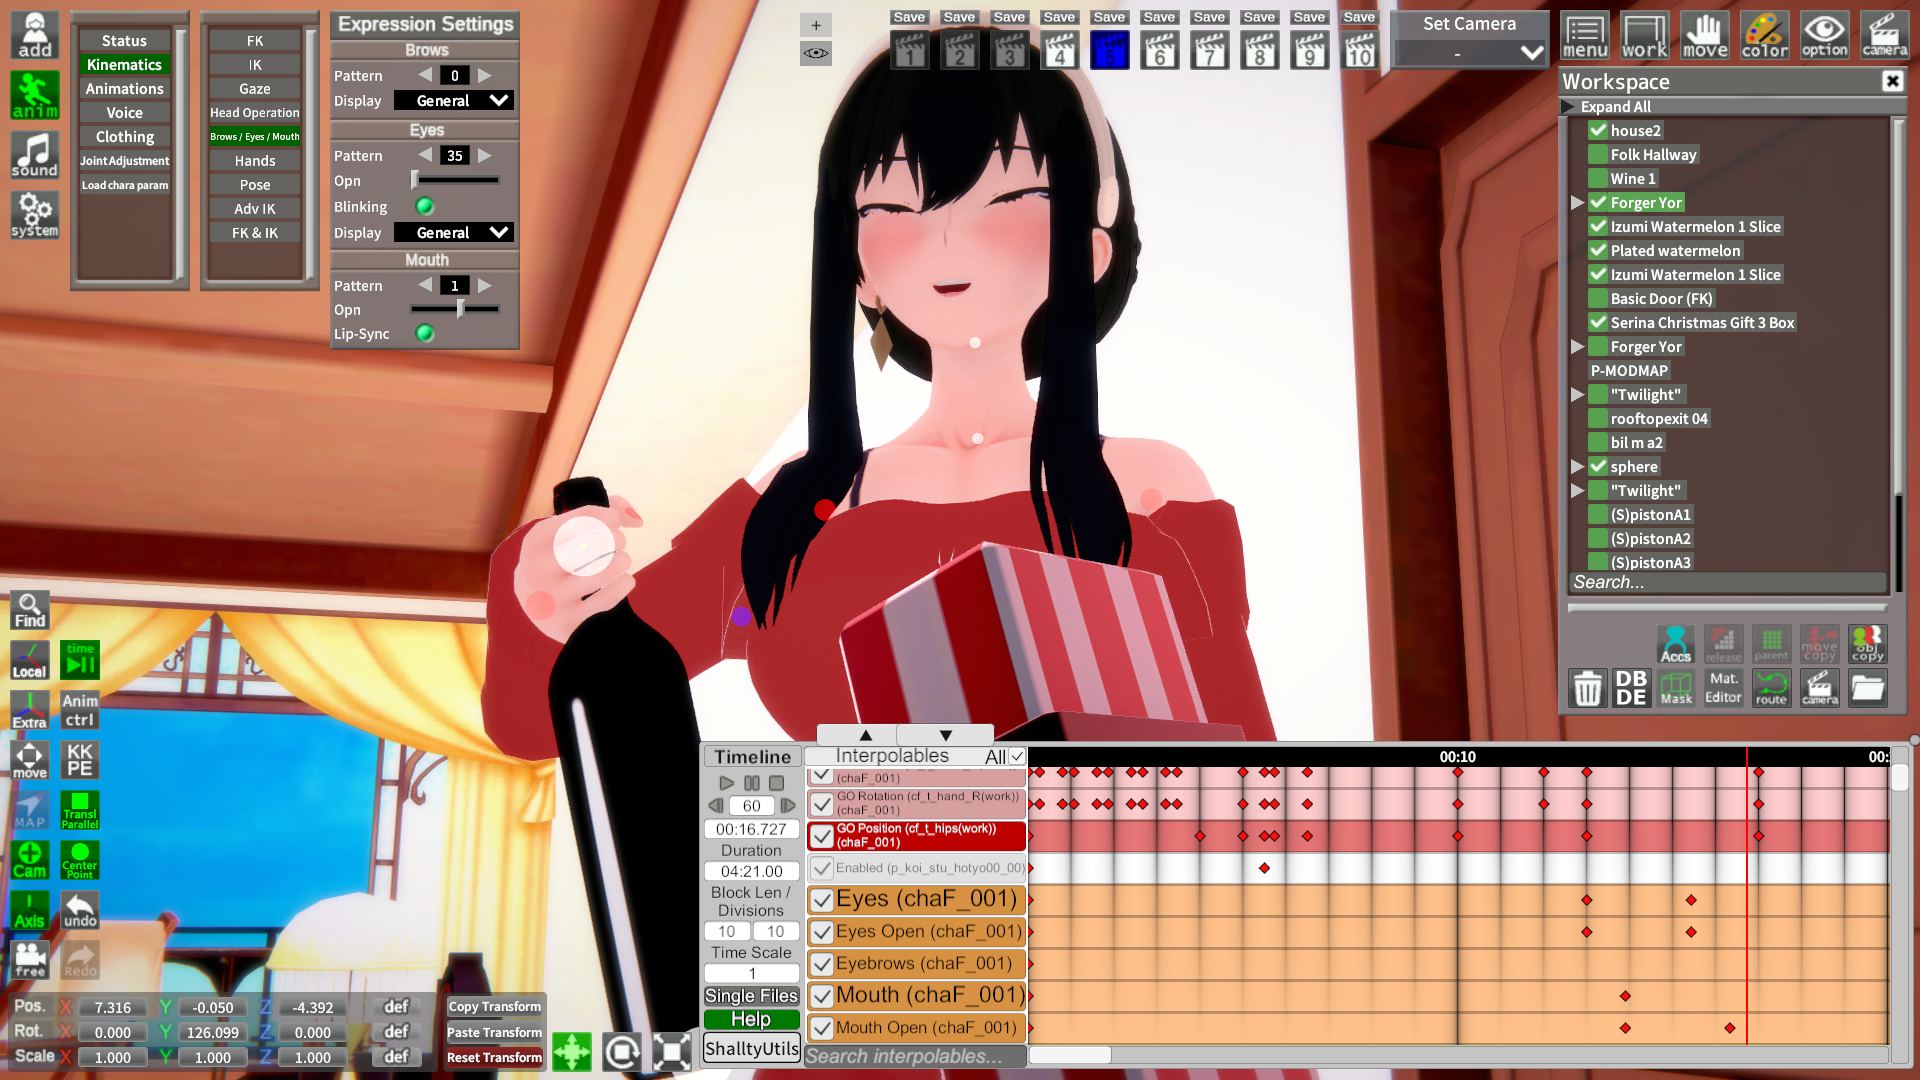The width and height of the screenshot is (1920, 1080).
Task: Toggle Serina Christmas Gift 3 Box checkbox
Action: 1598,323
